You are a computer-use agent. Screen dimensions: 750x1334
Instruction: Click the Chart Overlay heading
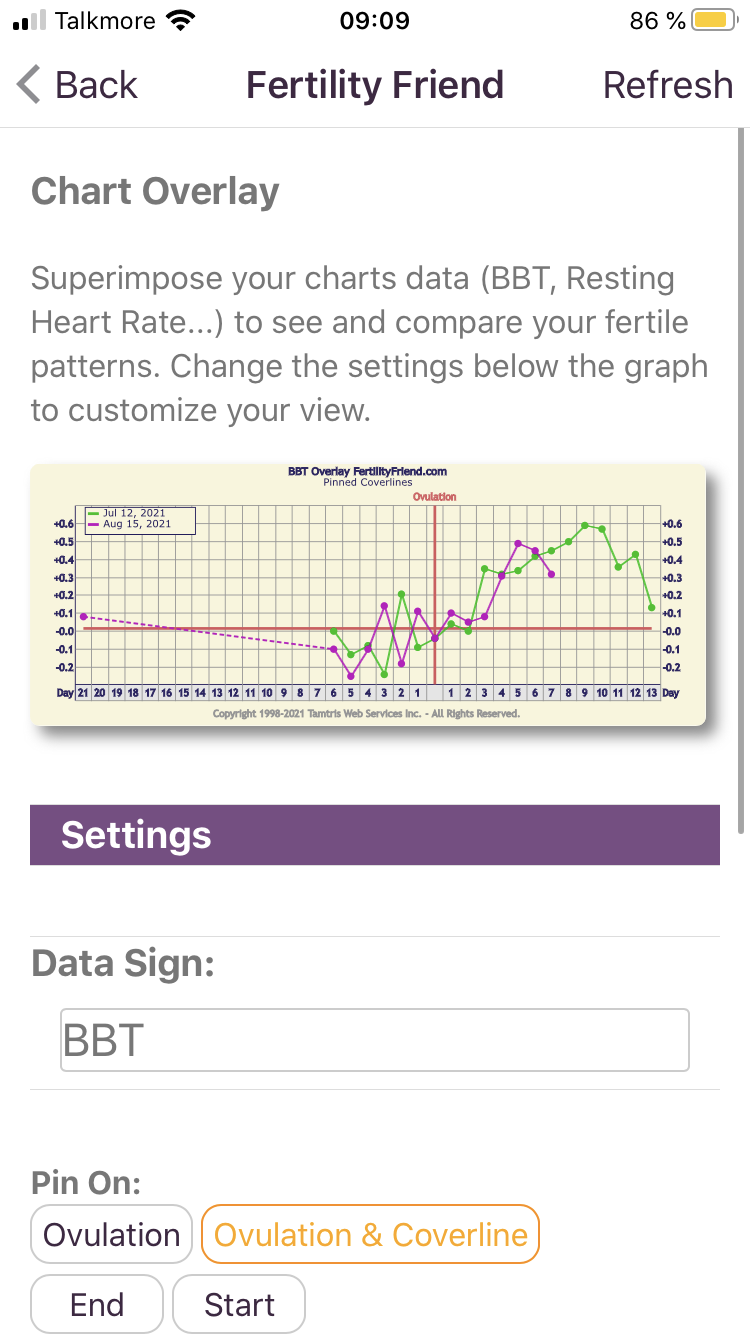pos(155,191)
